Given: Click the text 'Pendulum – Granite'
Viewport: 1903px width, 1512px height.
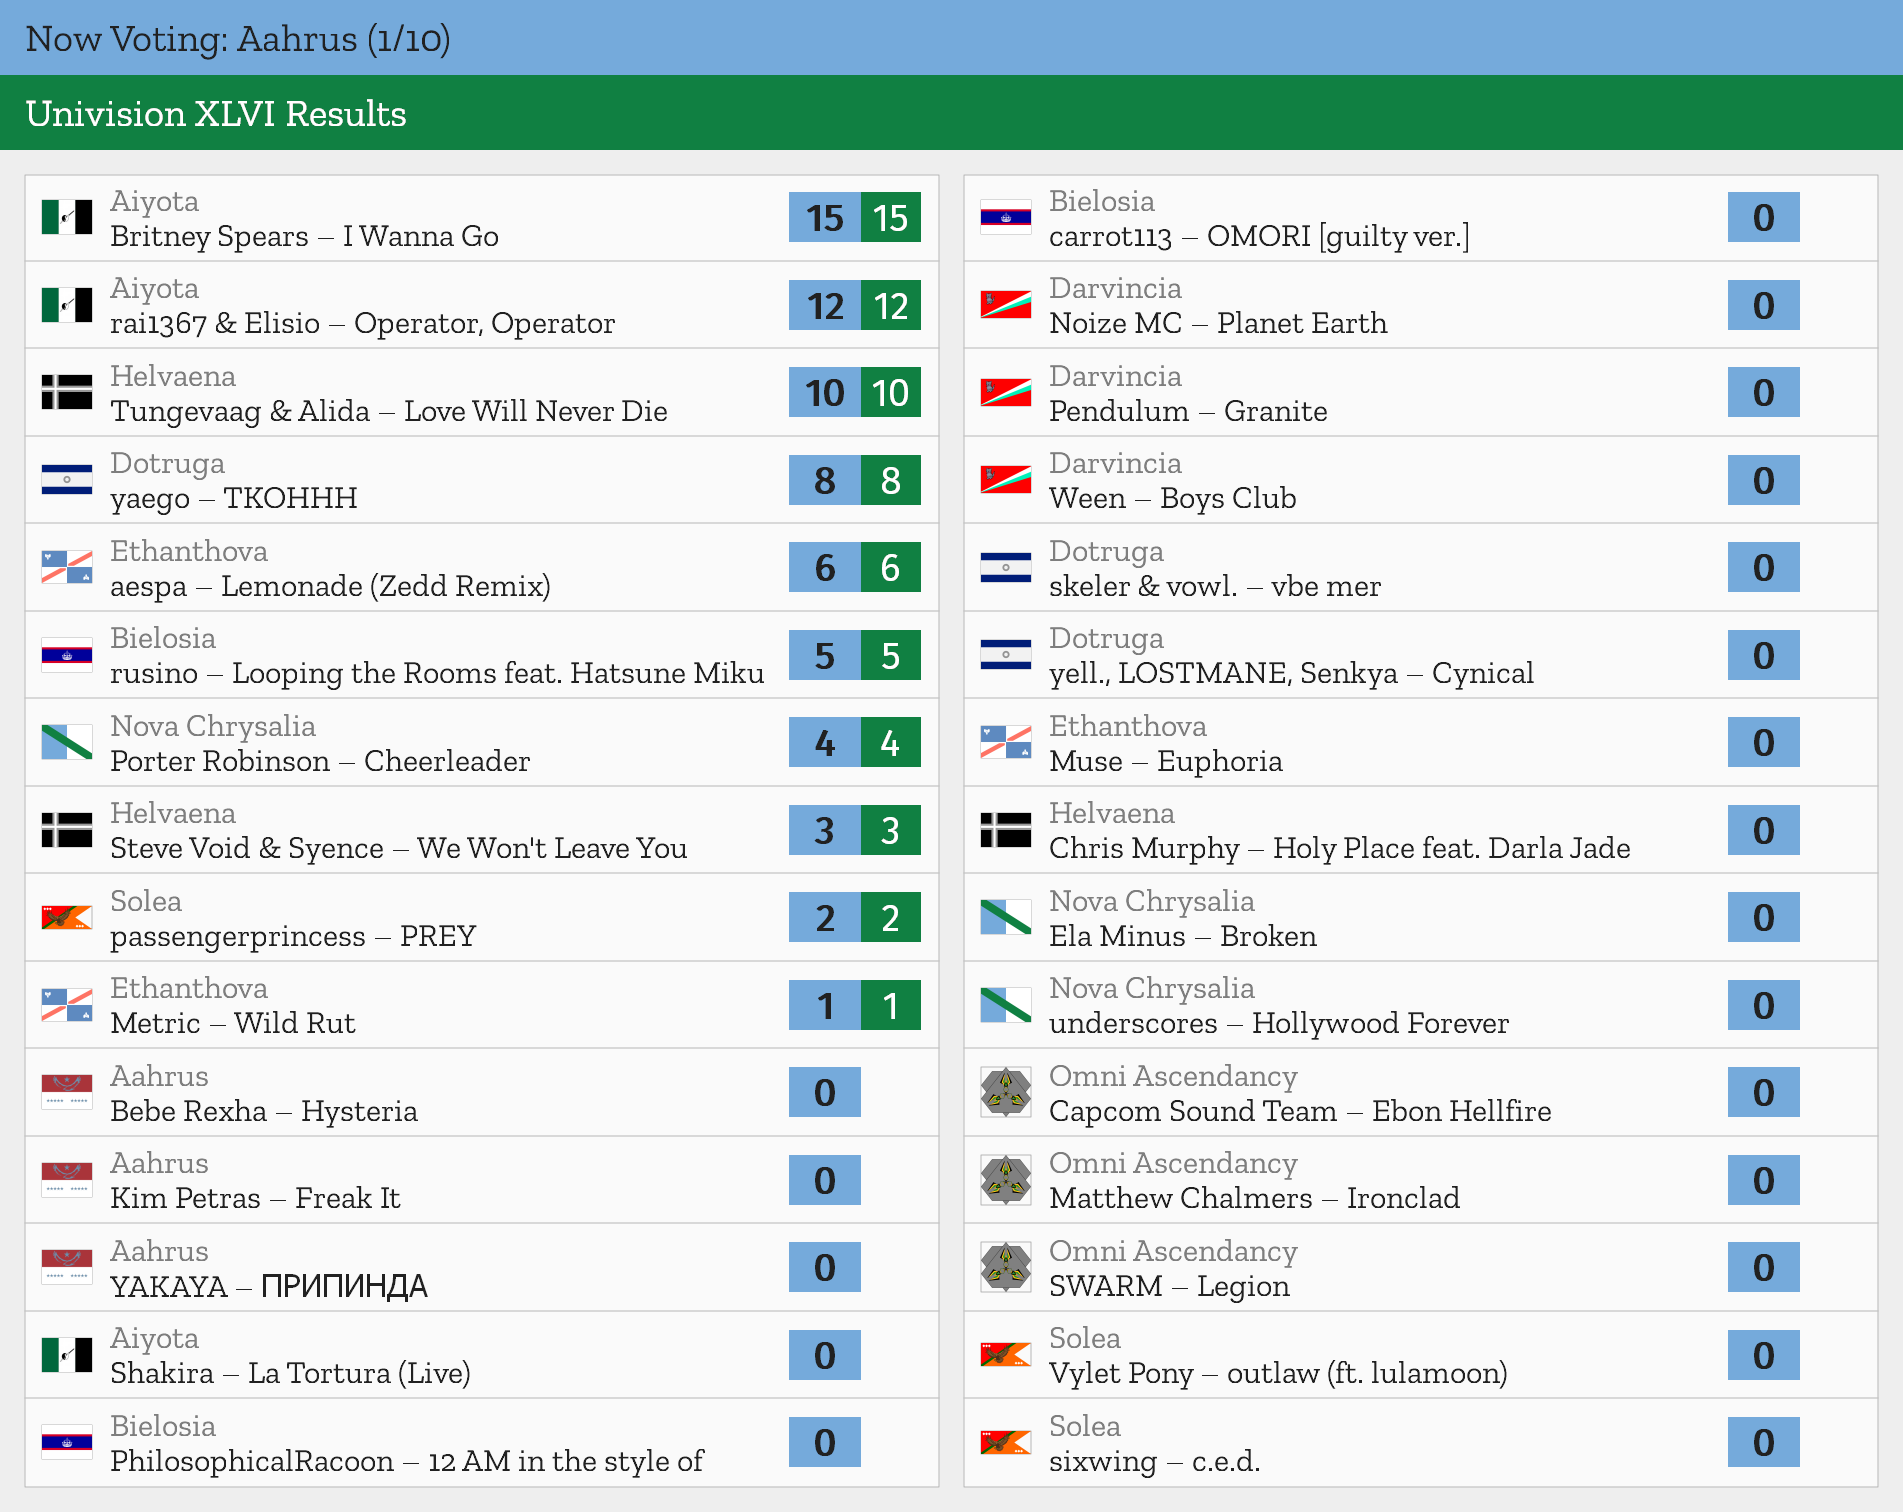Looking at the screenshot, I should pyautogui.click(x=1188, y=411).
